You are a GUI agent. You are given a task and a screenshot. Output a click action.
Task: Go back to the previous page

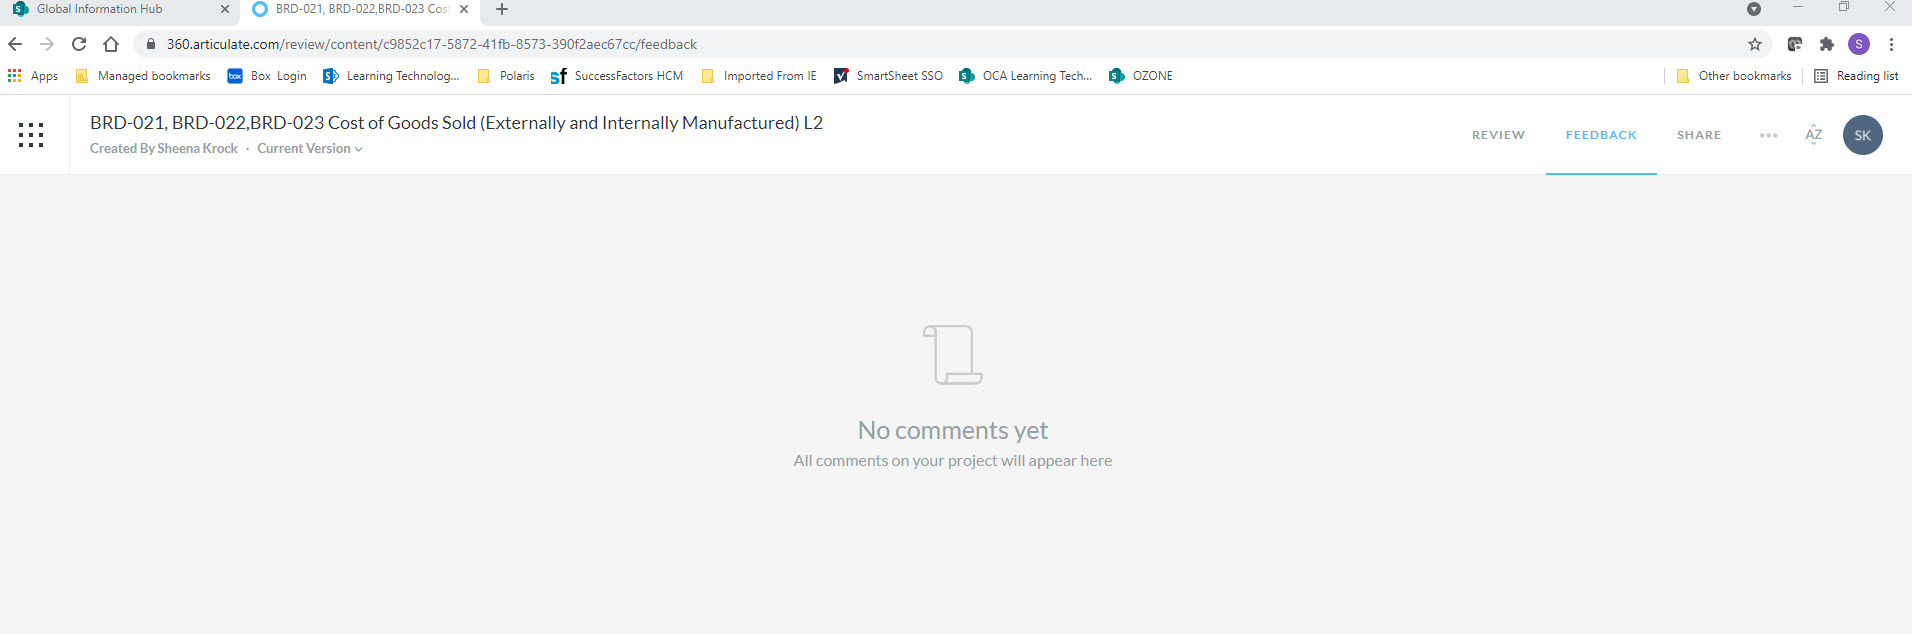point(15,44)
